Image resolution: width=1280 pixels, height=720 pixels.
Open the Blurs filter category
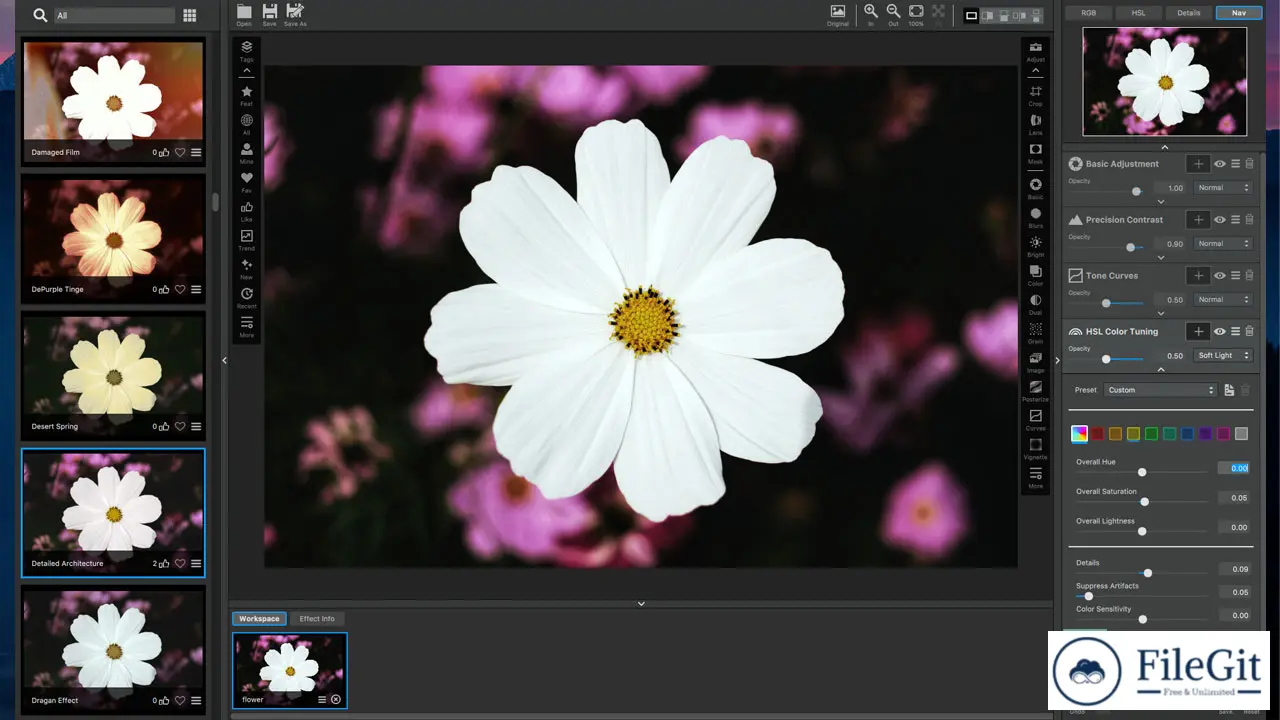[1035, 217]
